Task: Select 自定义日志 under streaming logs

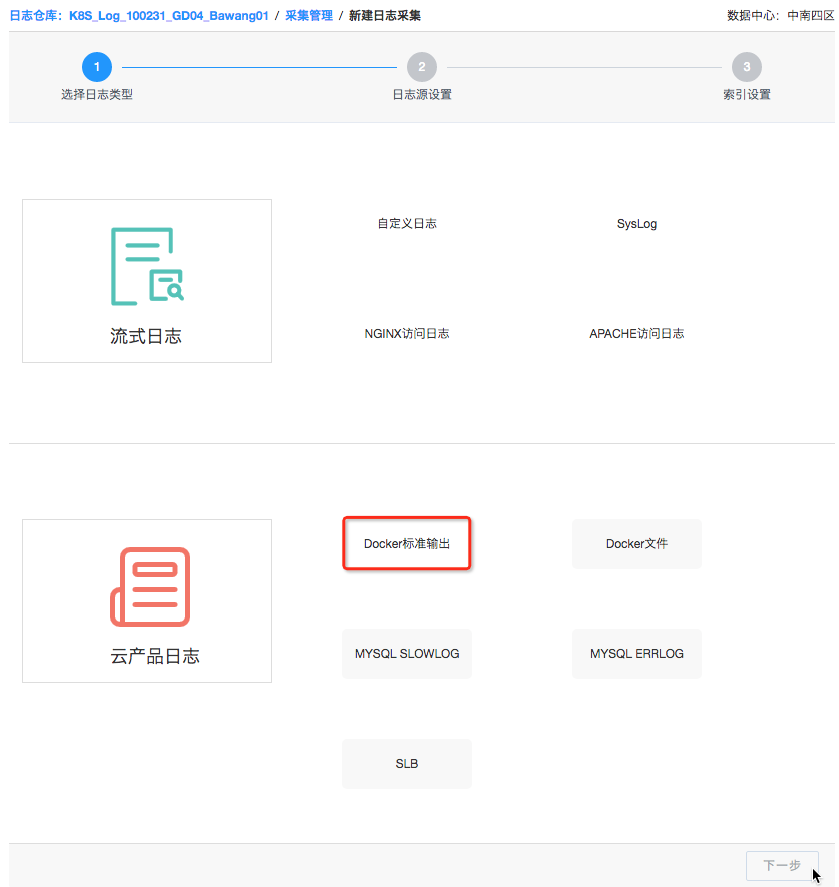Action: point(406,223)
